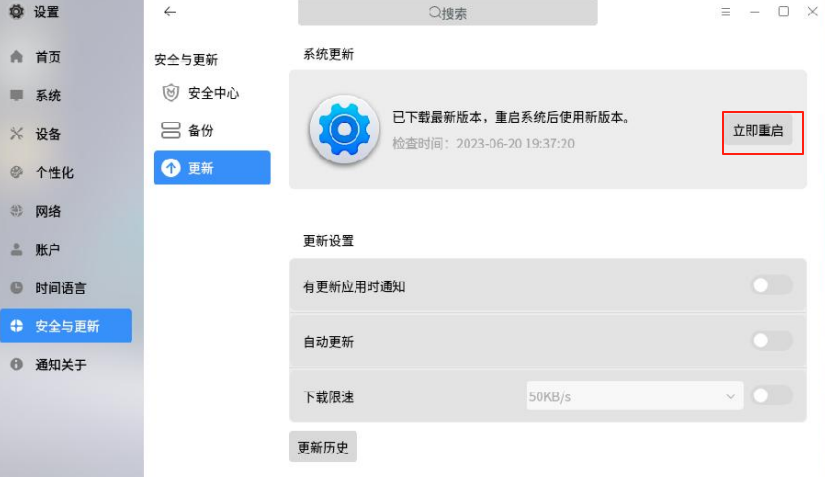Select the 系统 monitor icon
Viewport: 825px width, 477px height.
[16, 95]
